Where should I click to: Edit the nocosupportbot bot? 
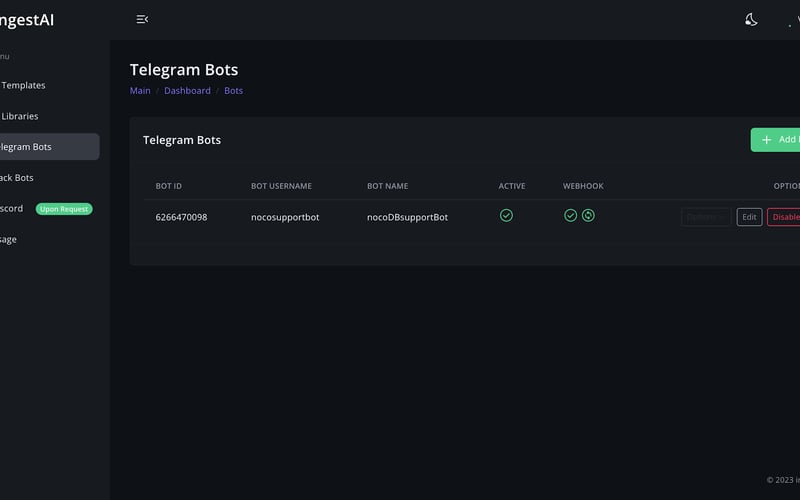tap(749, 217)
